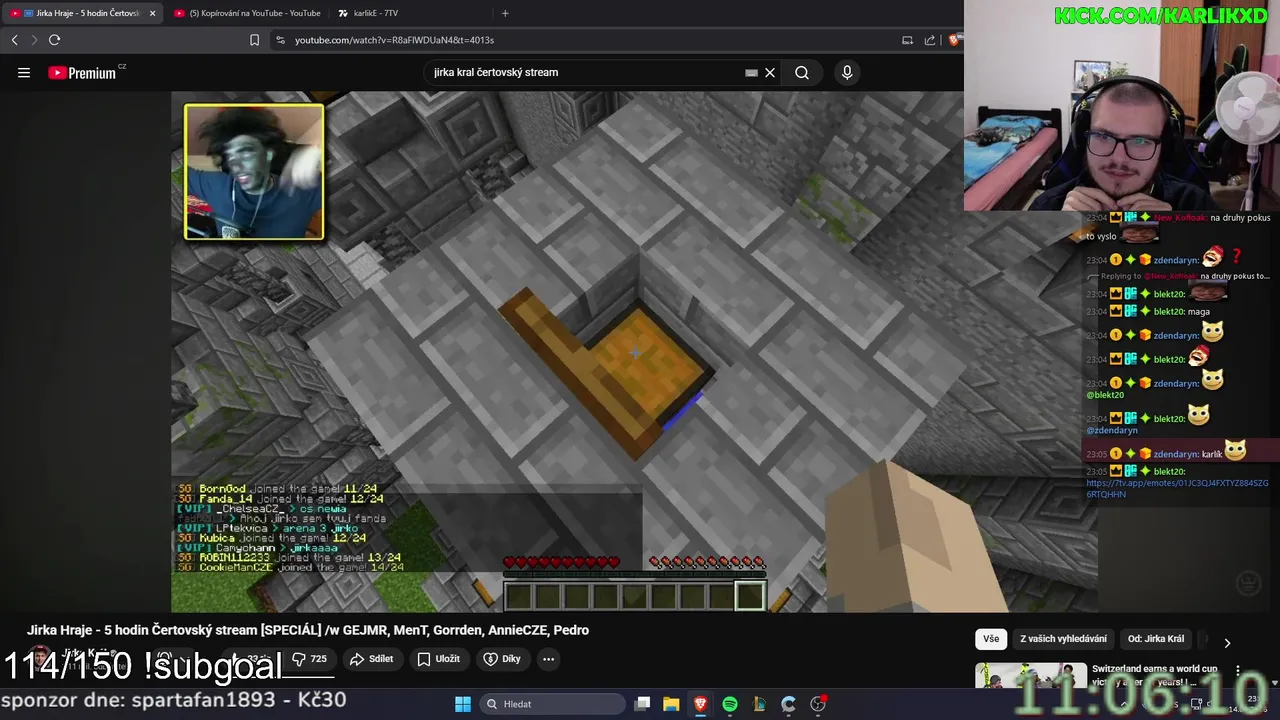This screenshot has width=1280, height=720.
Task: Open options for Switzerland recommended video
Action: tap(1238, 670)
